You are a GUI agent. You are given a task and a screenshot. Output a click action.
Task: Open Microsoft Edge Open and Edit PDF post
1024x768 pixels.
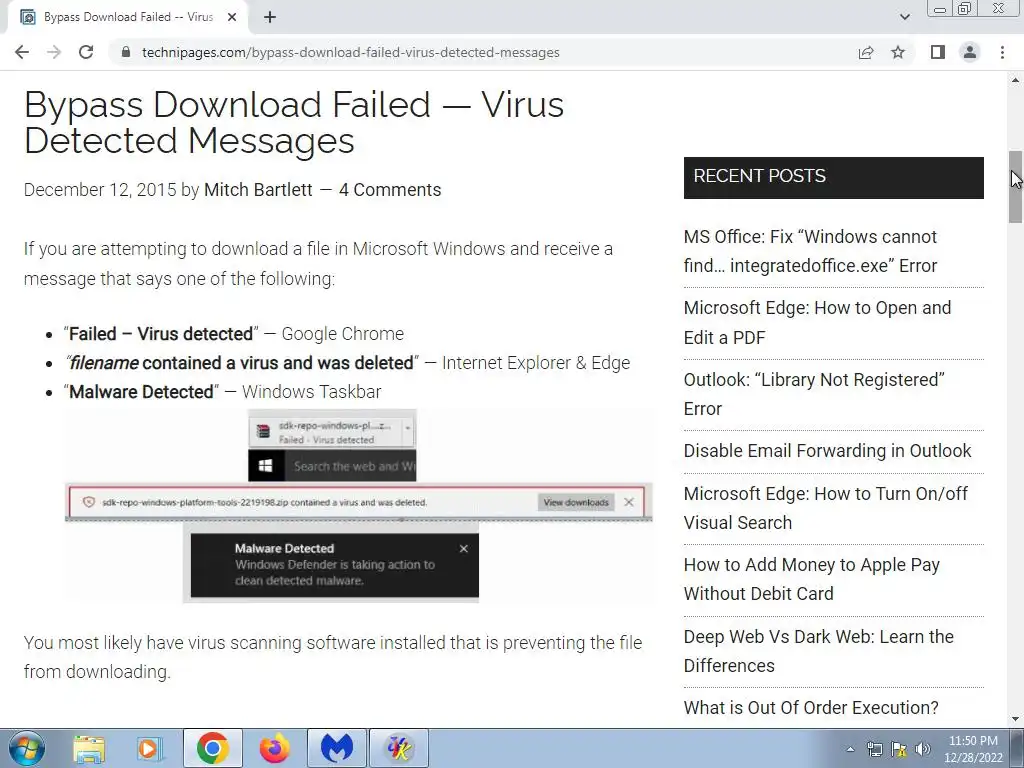817,323
